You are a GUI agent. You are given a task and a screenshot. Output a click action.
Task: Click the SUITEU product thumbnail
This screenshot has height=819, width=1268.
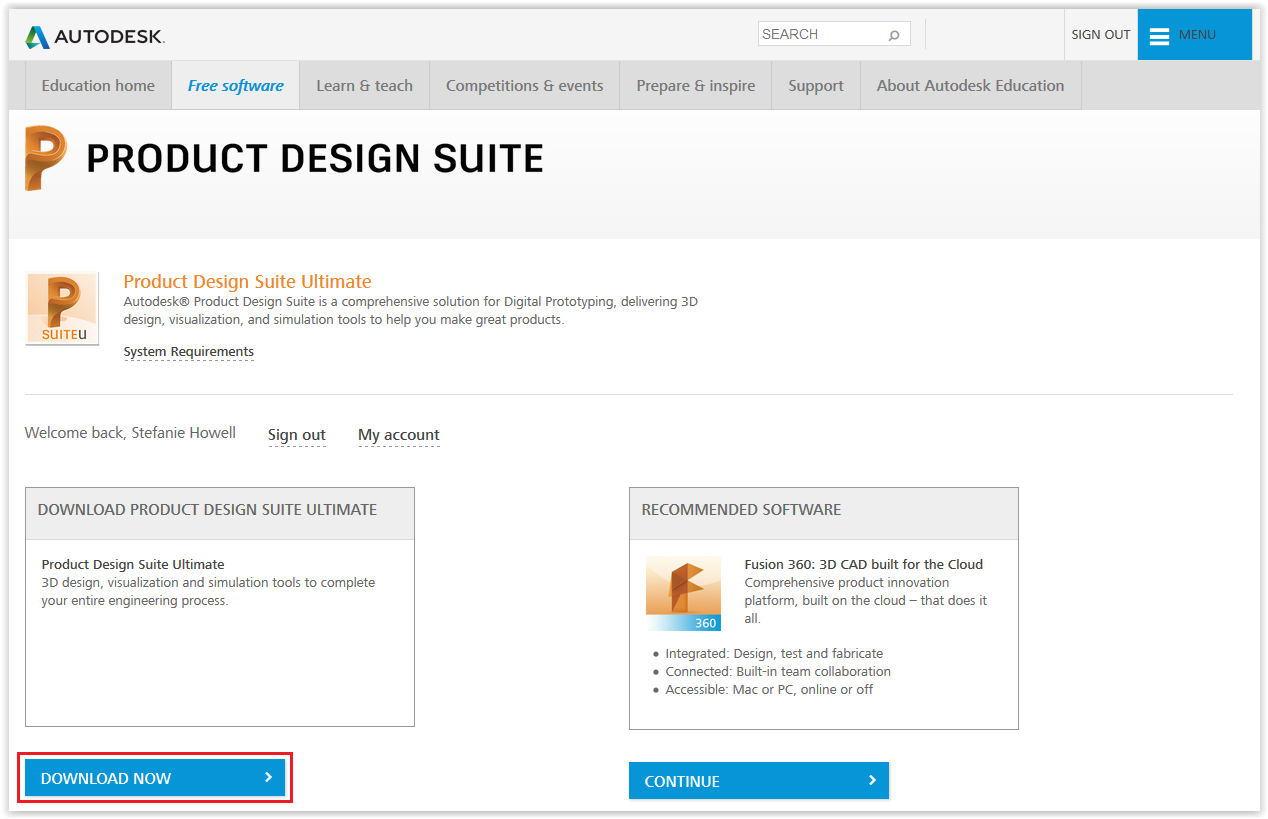(62, 309)
